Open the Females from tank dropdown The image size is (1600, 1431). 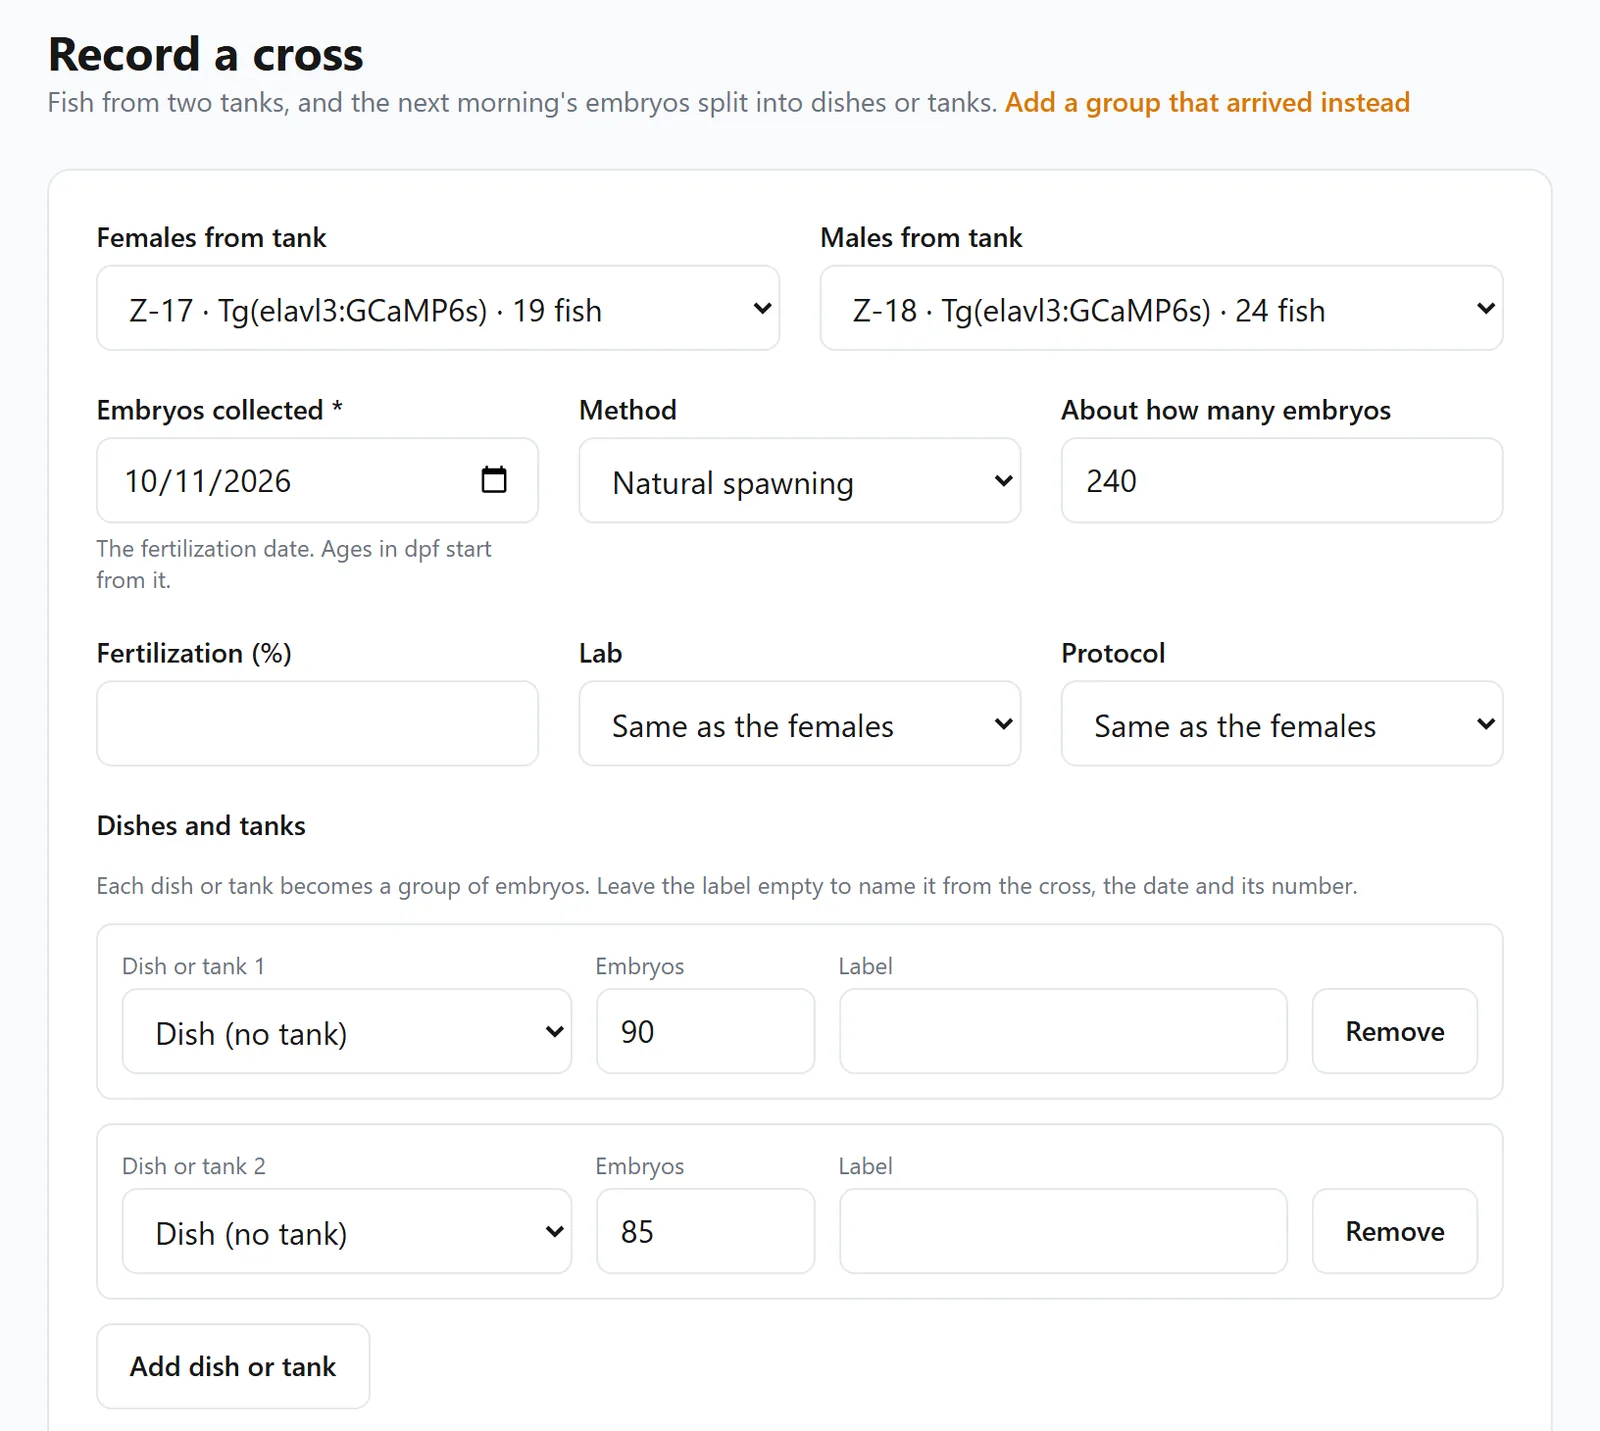(x=438, y=308)
